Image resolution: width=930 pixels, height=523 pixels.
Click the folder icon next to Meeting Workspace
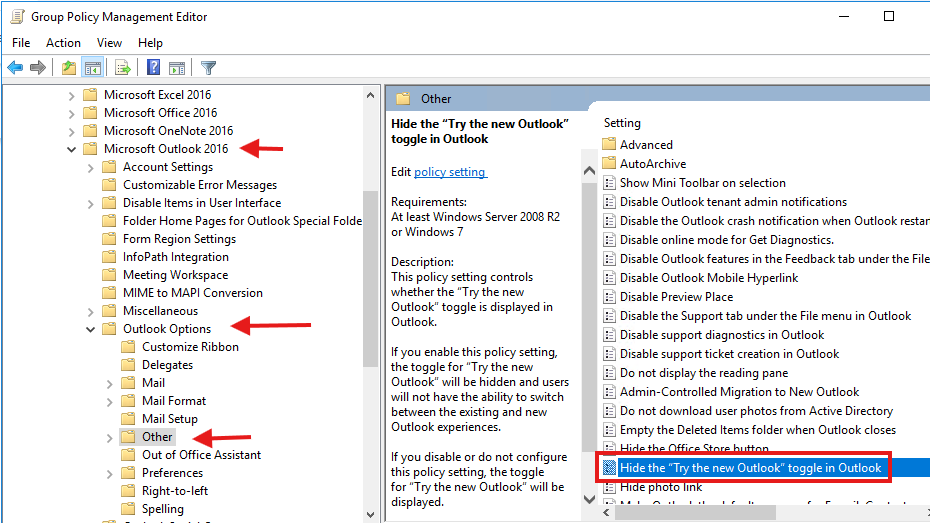(x=109, y=275)
